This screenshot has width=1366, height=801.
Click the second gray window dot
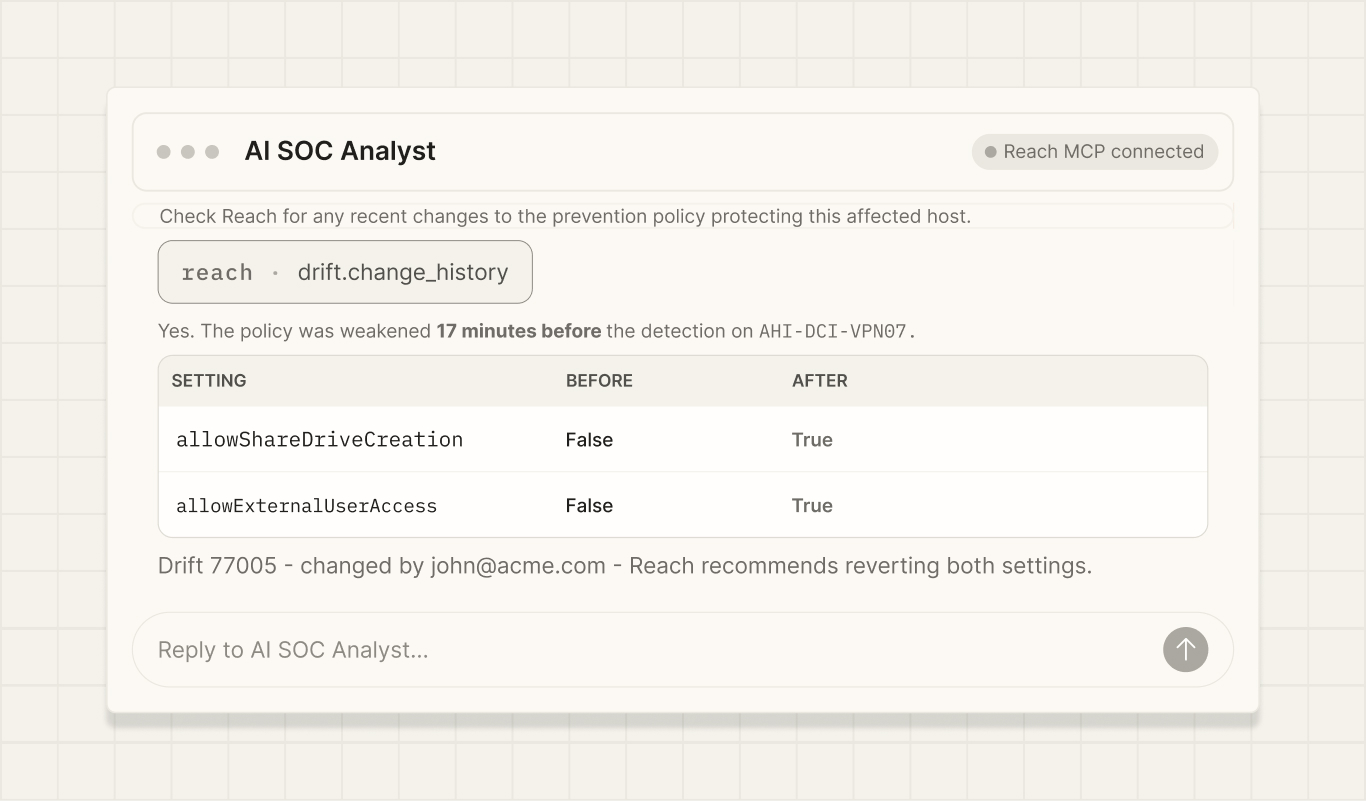click(x=188, y=152)
